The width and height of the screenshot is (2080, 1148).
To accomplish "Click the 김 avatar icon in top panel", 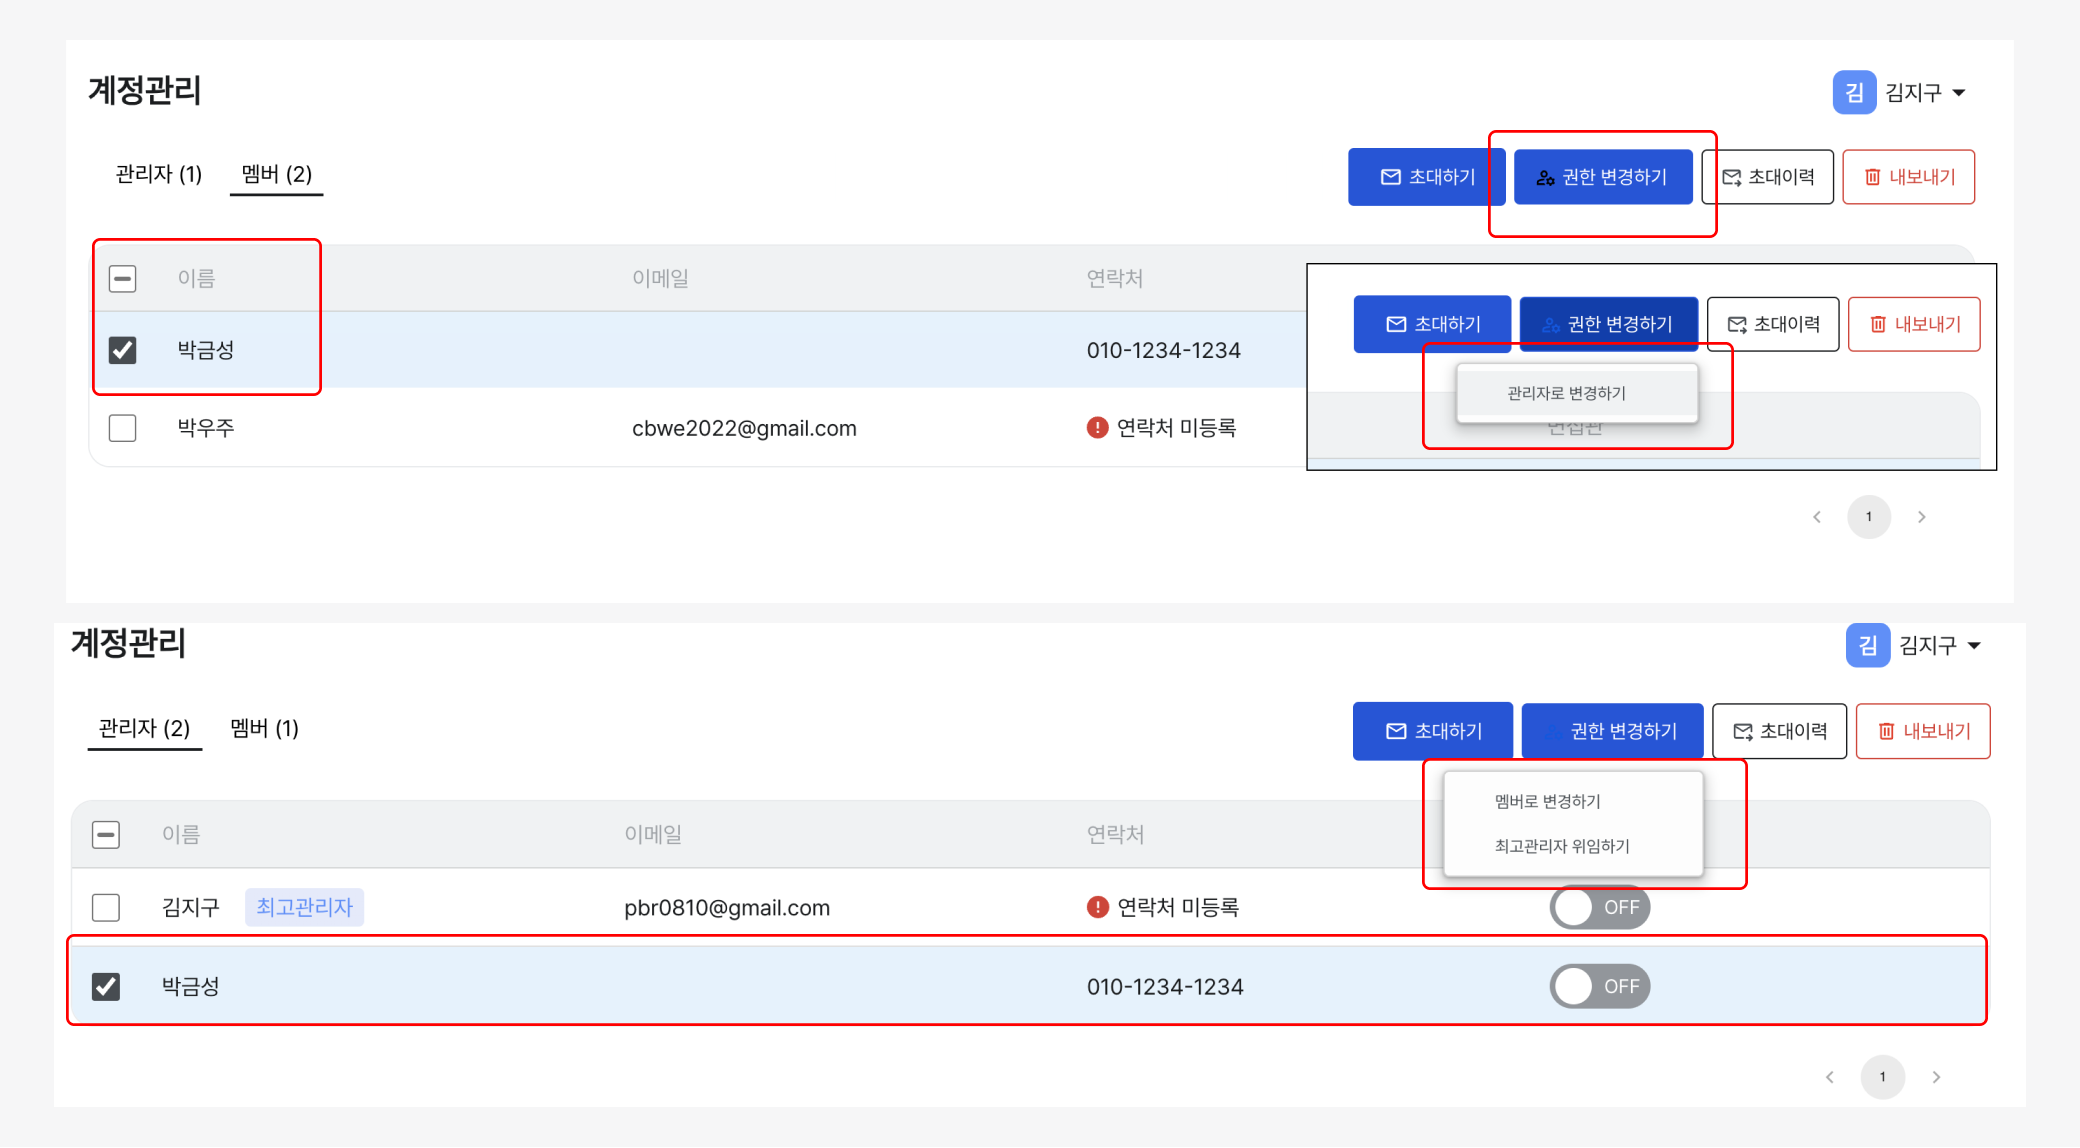I will click(x=1853, y=93).
